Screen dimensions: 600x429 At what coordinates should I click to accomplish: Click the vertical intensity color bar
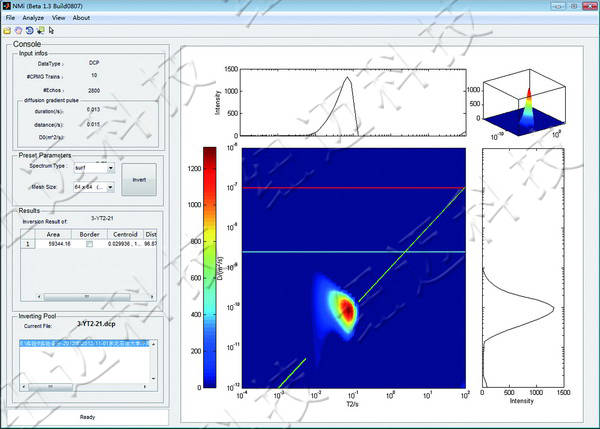coord(209,267)
